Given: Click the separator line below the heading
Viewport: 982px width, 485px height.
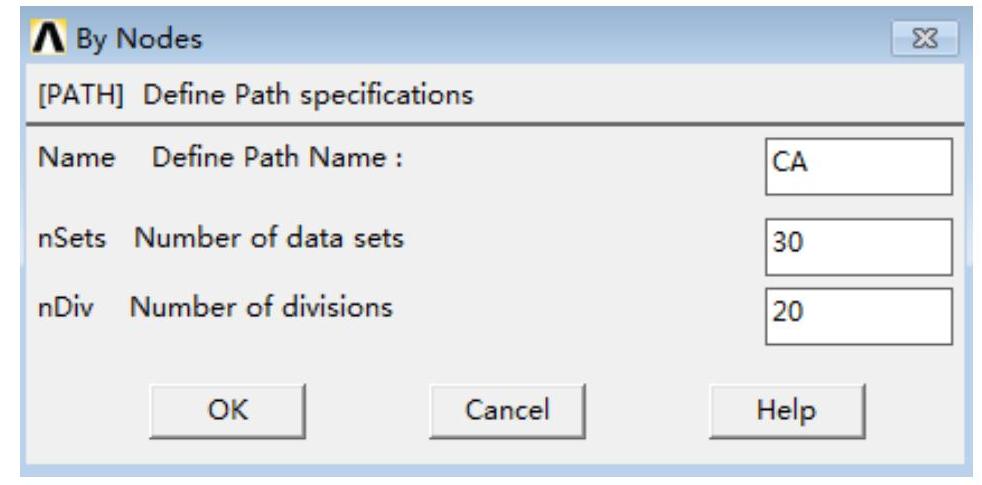Looking at the screenshot, I should [x=490, y=124].
